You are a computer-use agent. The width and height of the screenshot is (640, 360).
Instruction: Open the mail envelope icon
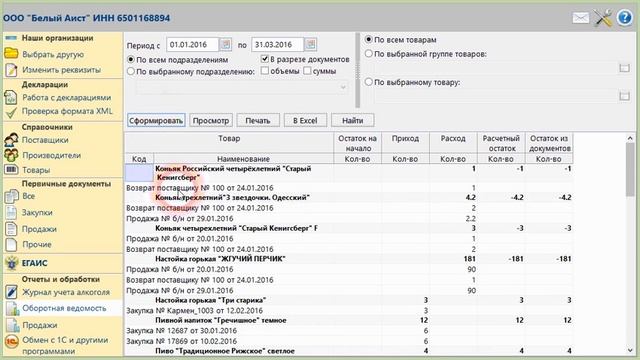click(x=581, y=18)
